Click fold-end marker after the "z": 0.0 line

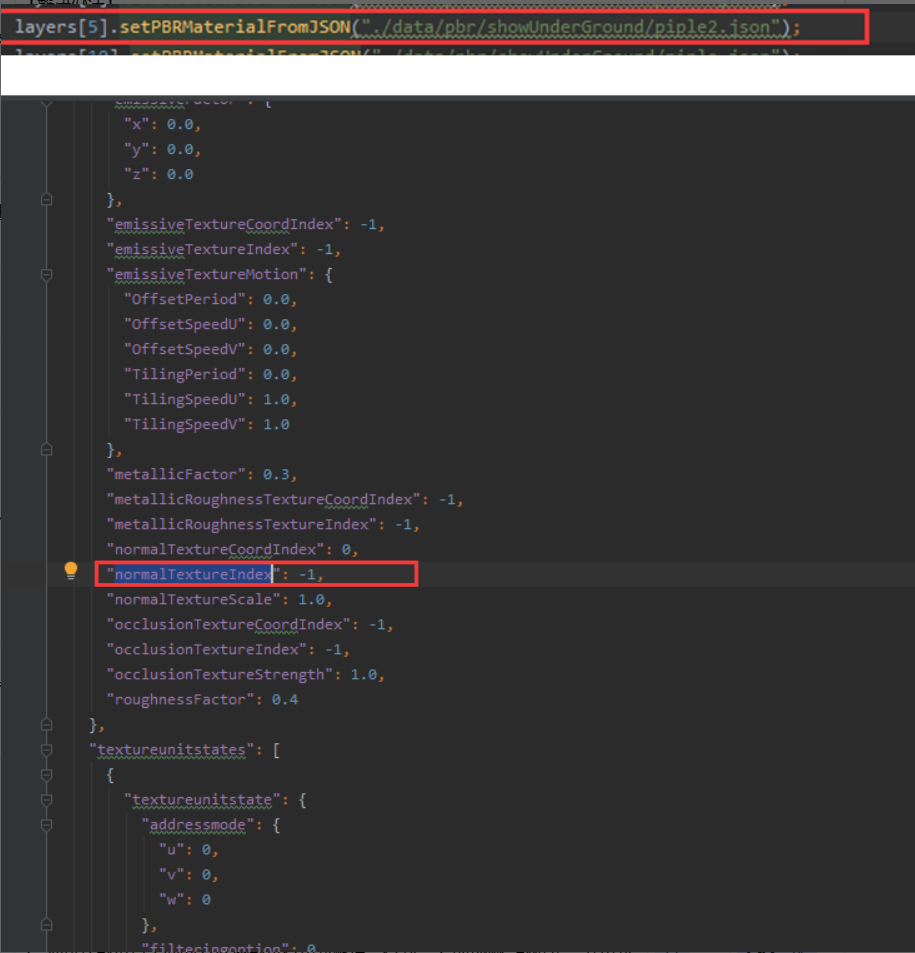46,199
